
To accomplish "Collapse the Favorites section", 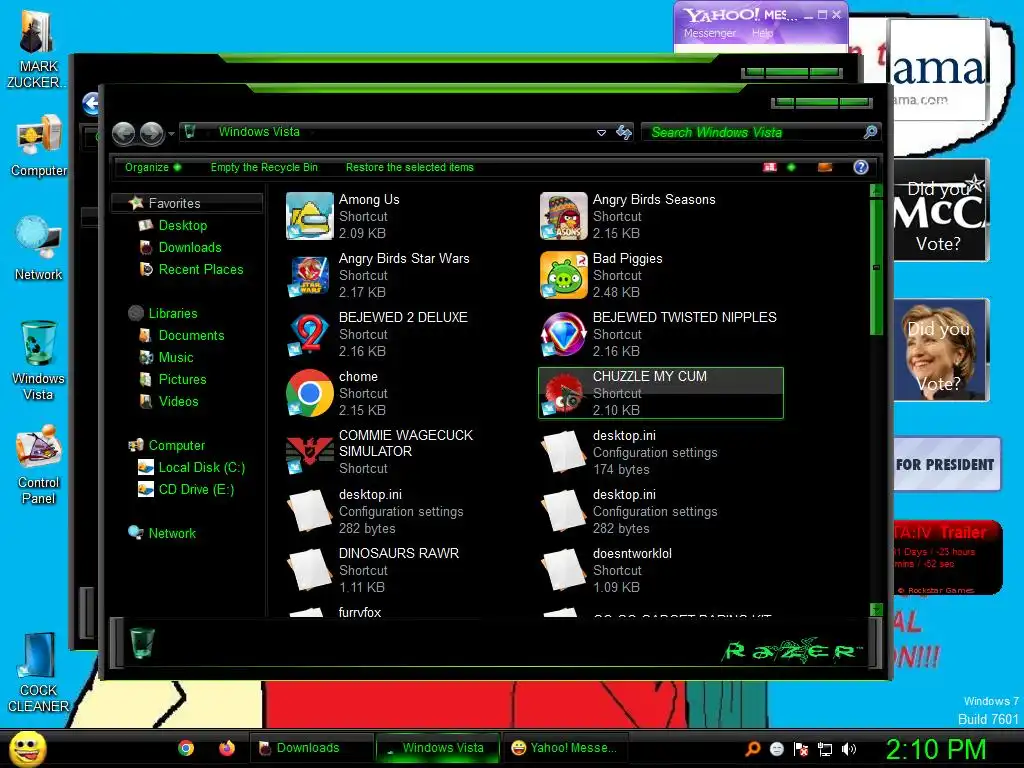I will (x=174, y=203).
